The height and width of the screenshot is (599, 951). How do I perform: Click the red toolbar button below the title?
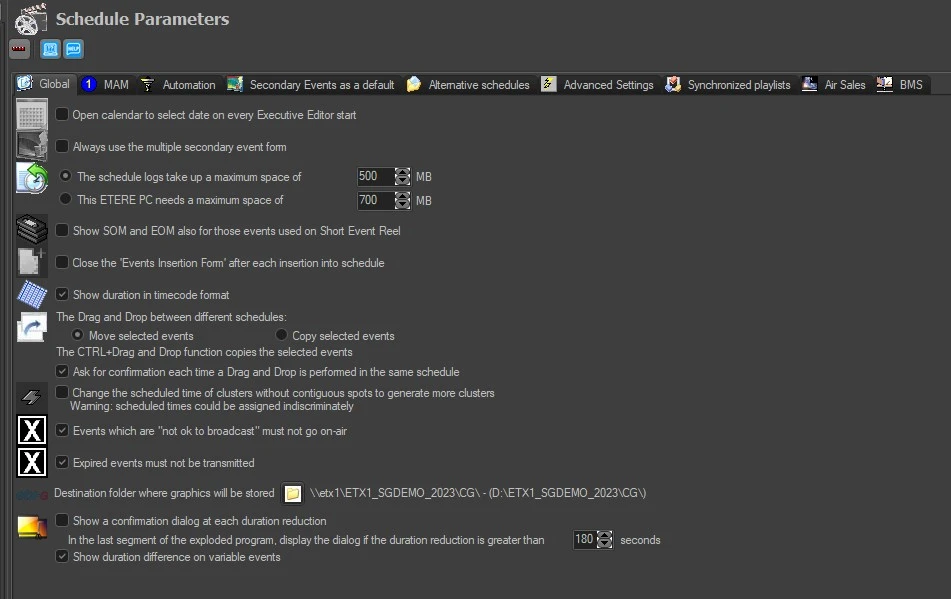19,49
